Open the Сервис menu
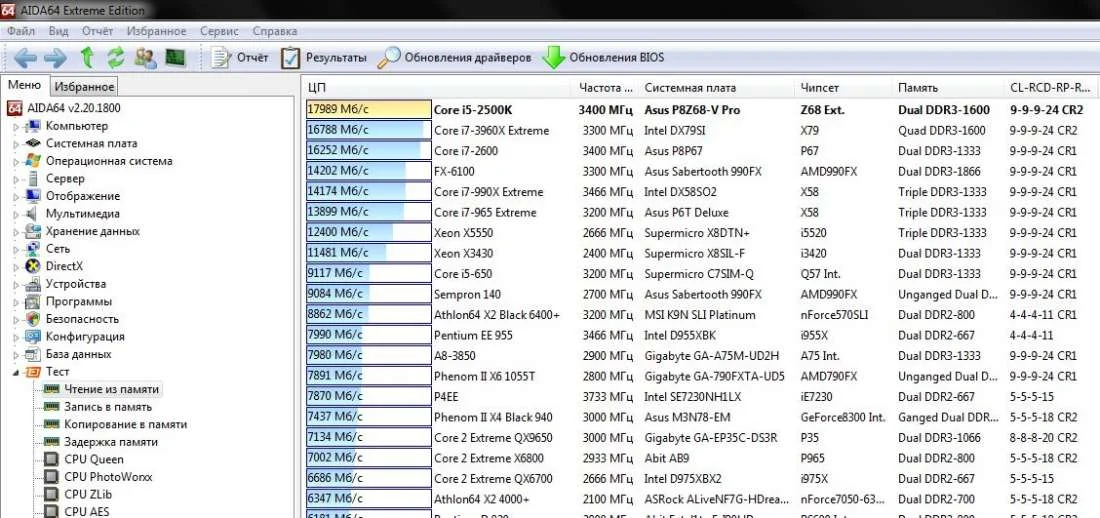Viewport: 1100px width, 518px height. (219, 32)
